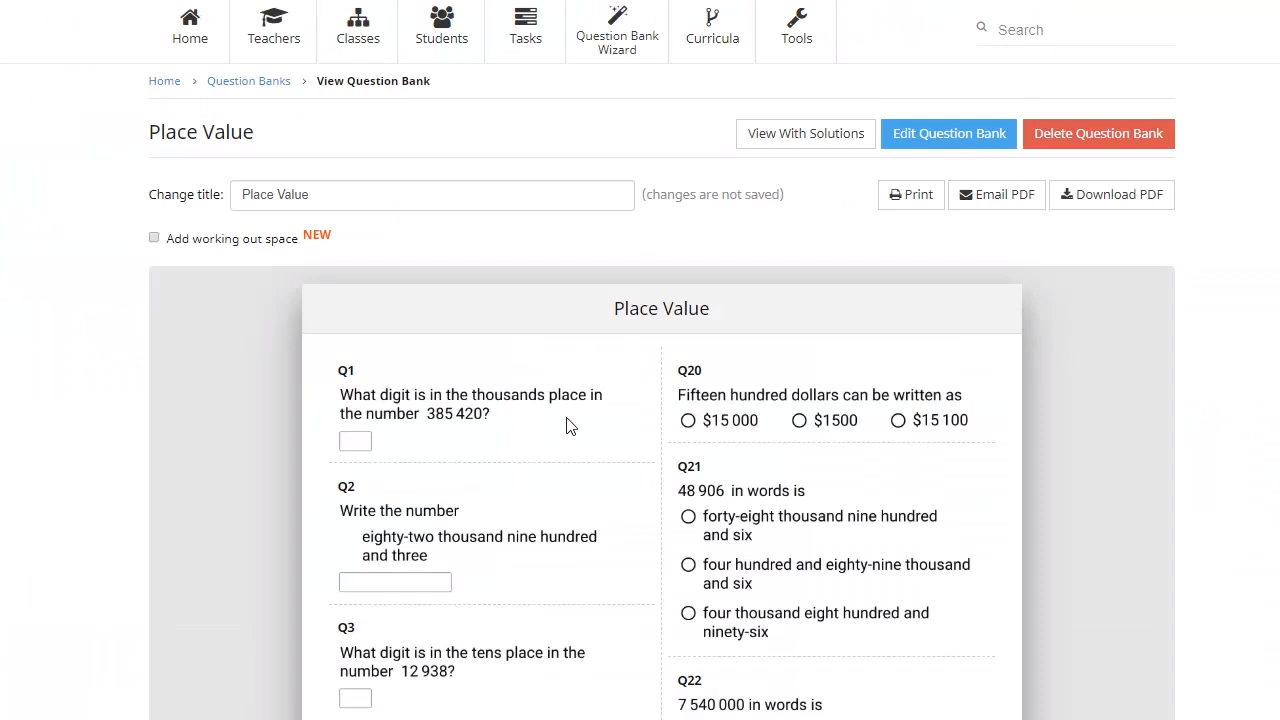
Task: Enable the Add working out space checkbox
Action: pos(154,237)
